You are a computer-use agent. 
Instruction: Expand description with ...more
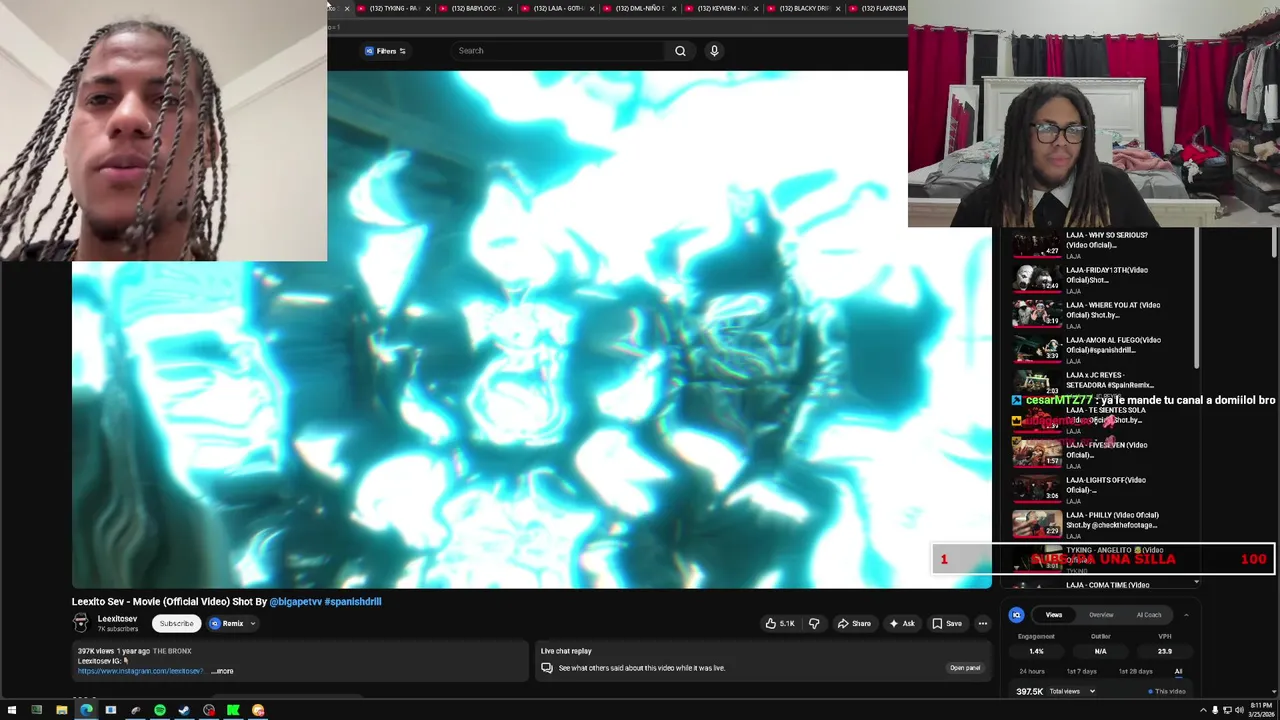click(222, 671)
